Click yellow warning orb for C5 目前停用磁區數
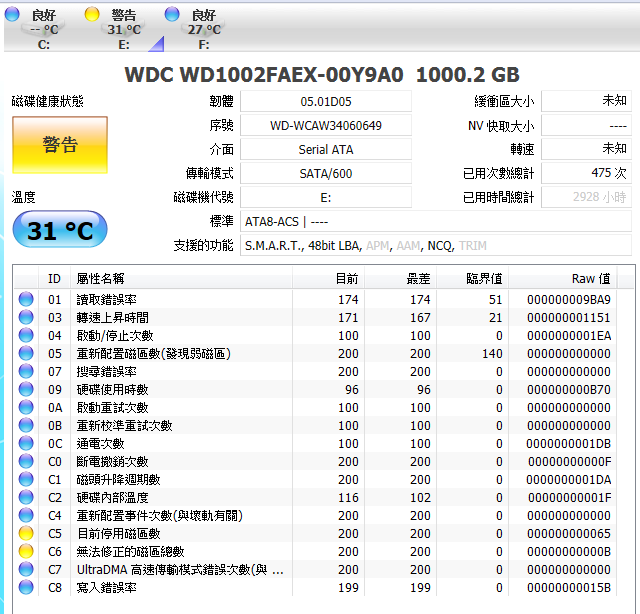640x614 pixels. point(26,533)
